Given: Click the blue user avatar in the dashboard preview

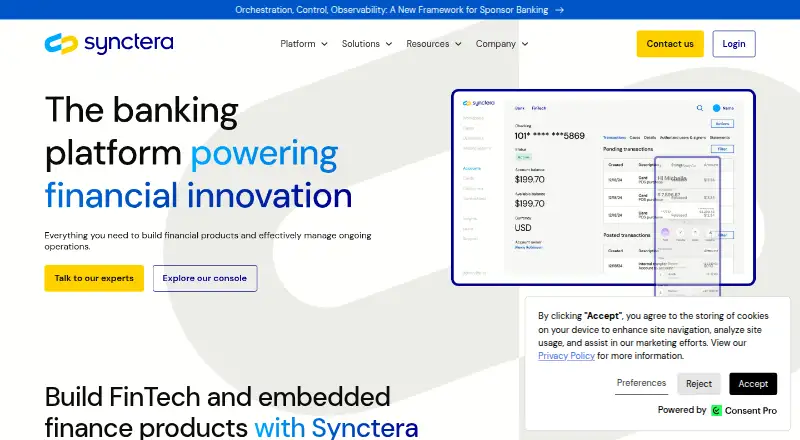Looking at the screenshot, I should pos(716,108).
